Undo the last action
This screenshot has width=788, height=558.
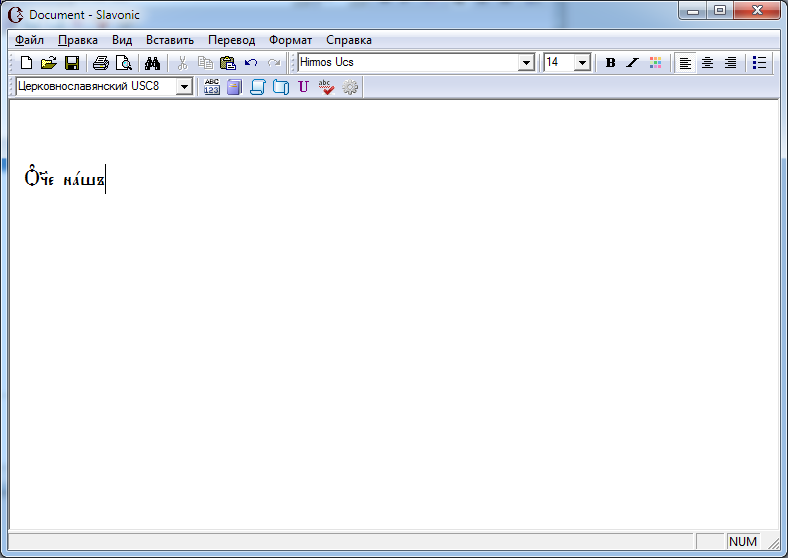pos(251,63)
